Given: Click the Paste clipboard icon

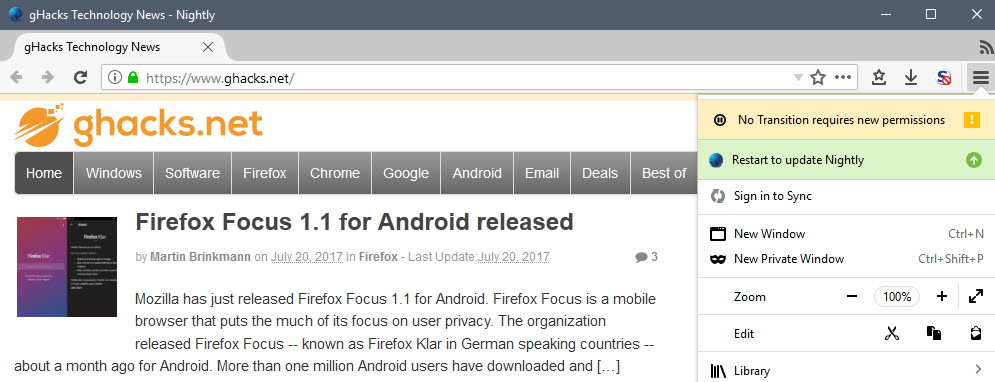Looking at the screenshot, I should 976,333.
